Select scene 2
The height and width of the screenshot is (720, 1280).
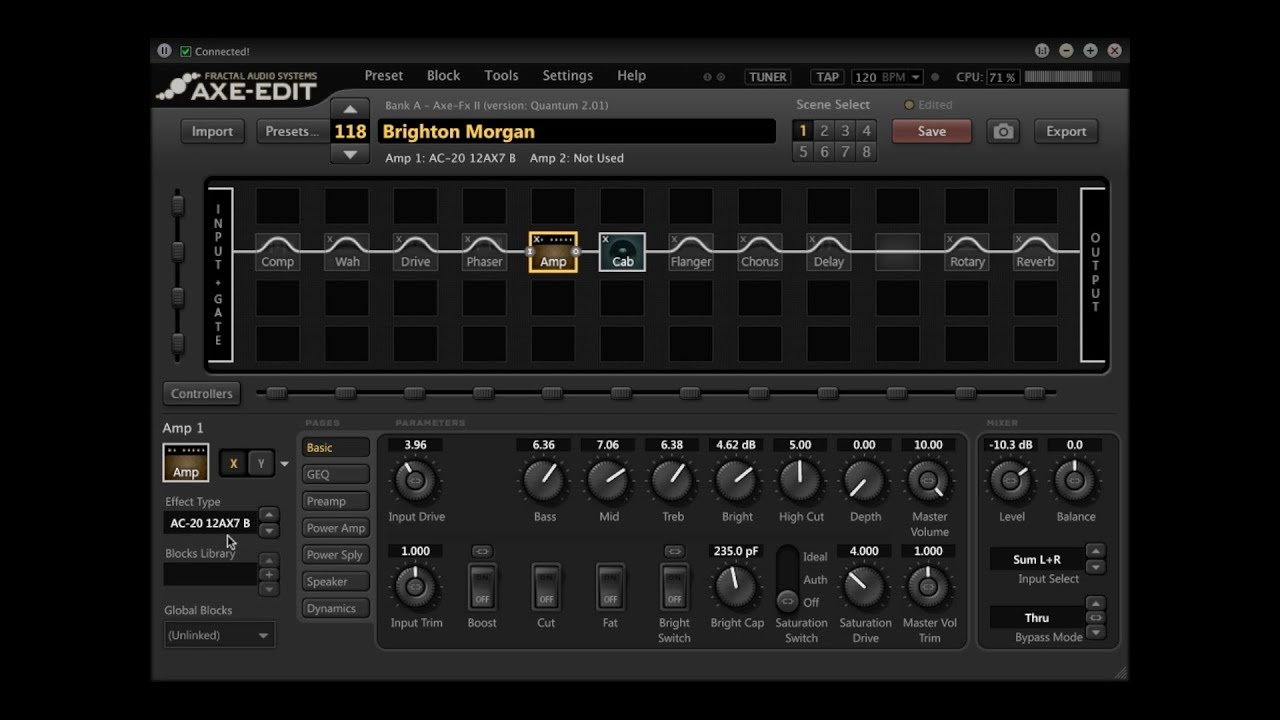tap(824, 130)
